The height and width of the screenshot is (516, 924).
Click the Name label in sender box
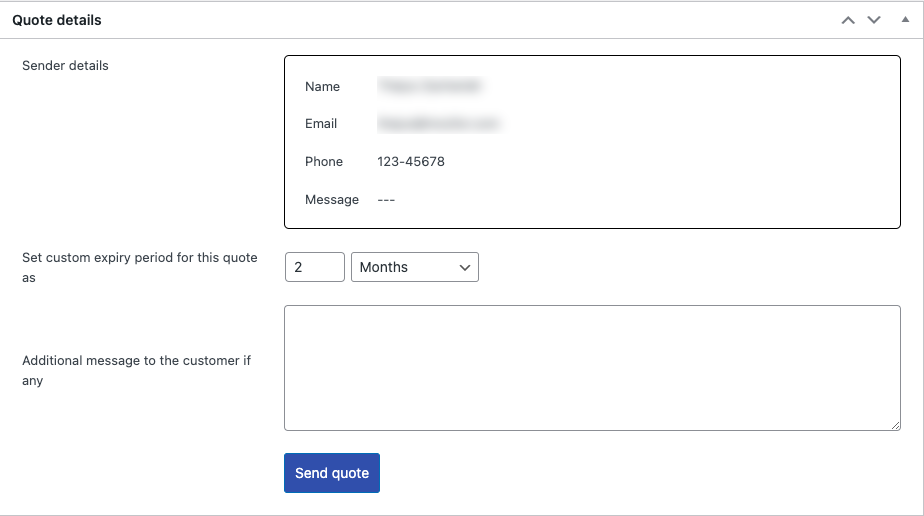322,87
